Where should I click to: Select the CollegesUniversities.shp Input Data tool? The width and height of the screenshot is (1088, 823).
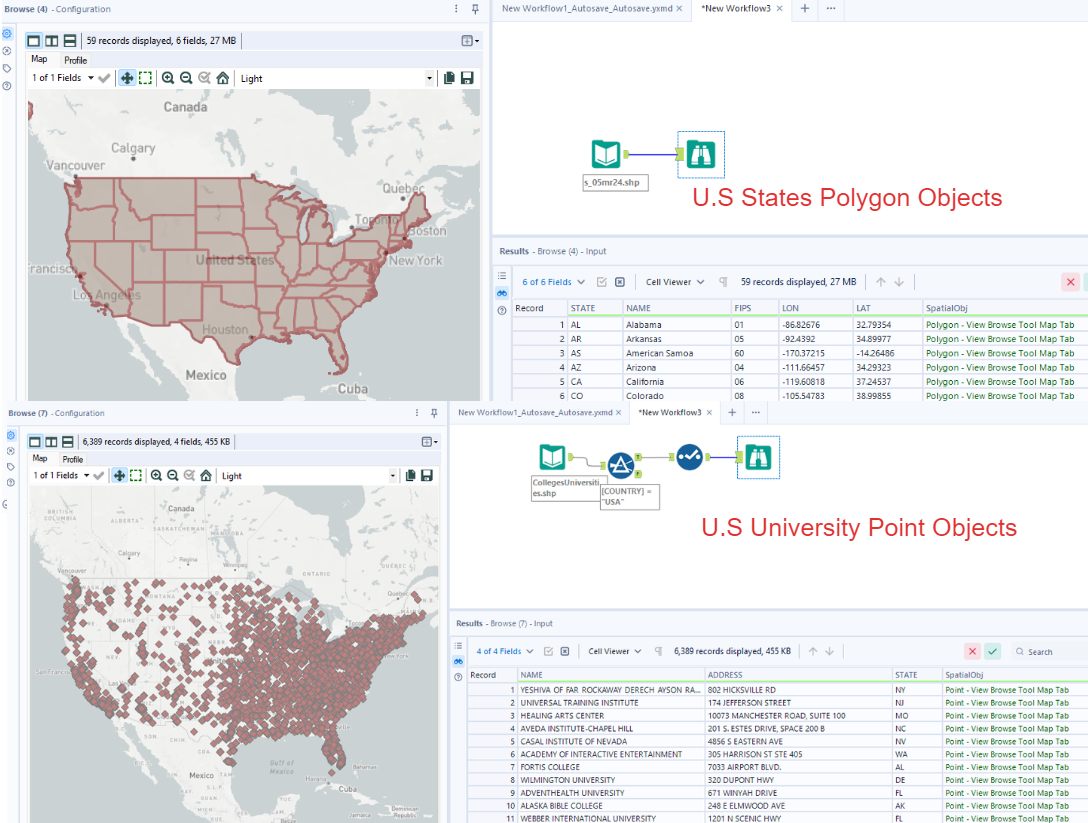click(553, 457)
